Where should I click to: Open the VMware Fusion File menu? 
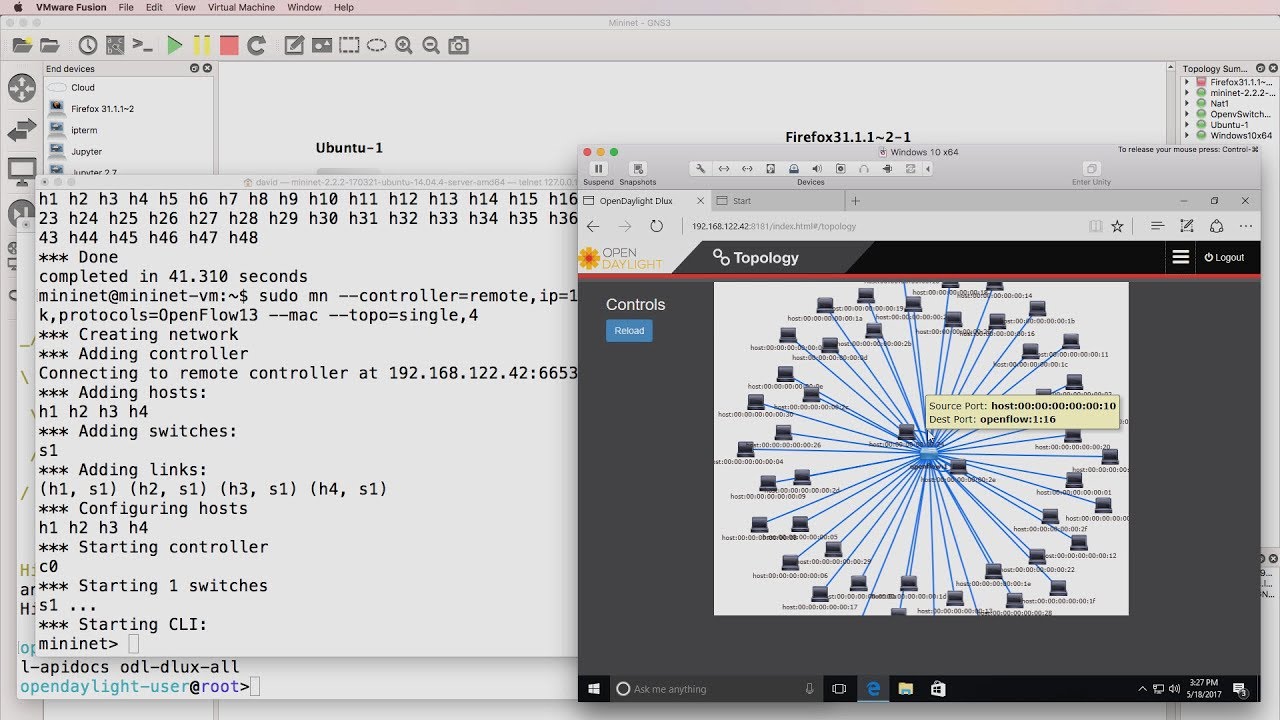(126, 7)
